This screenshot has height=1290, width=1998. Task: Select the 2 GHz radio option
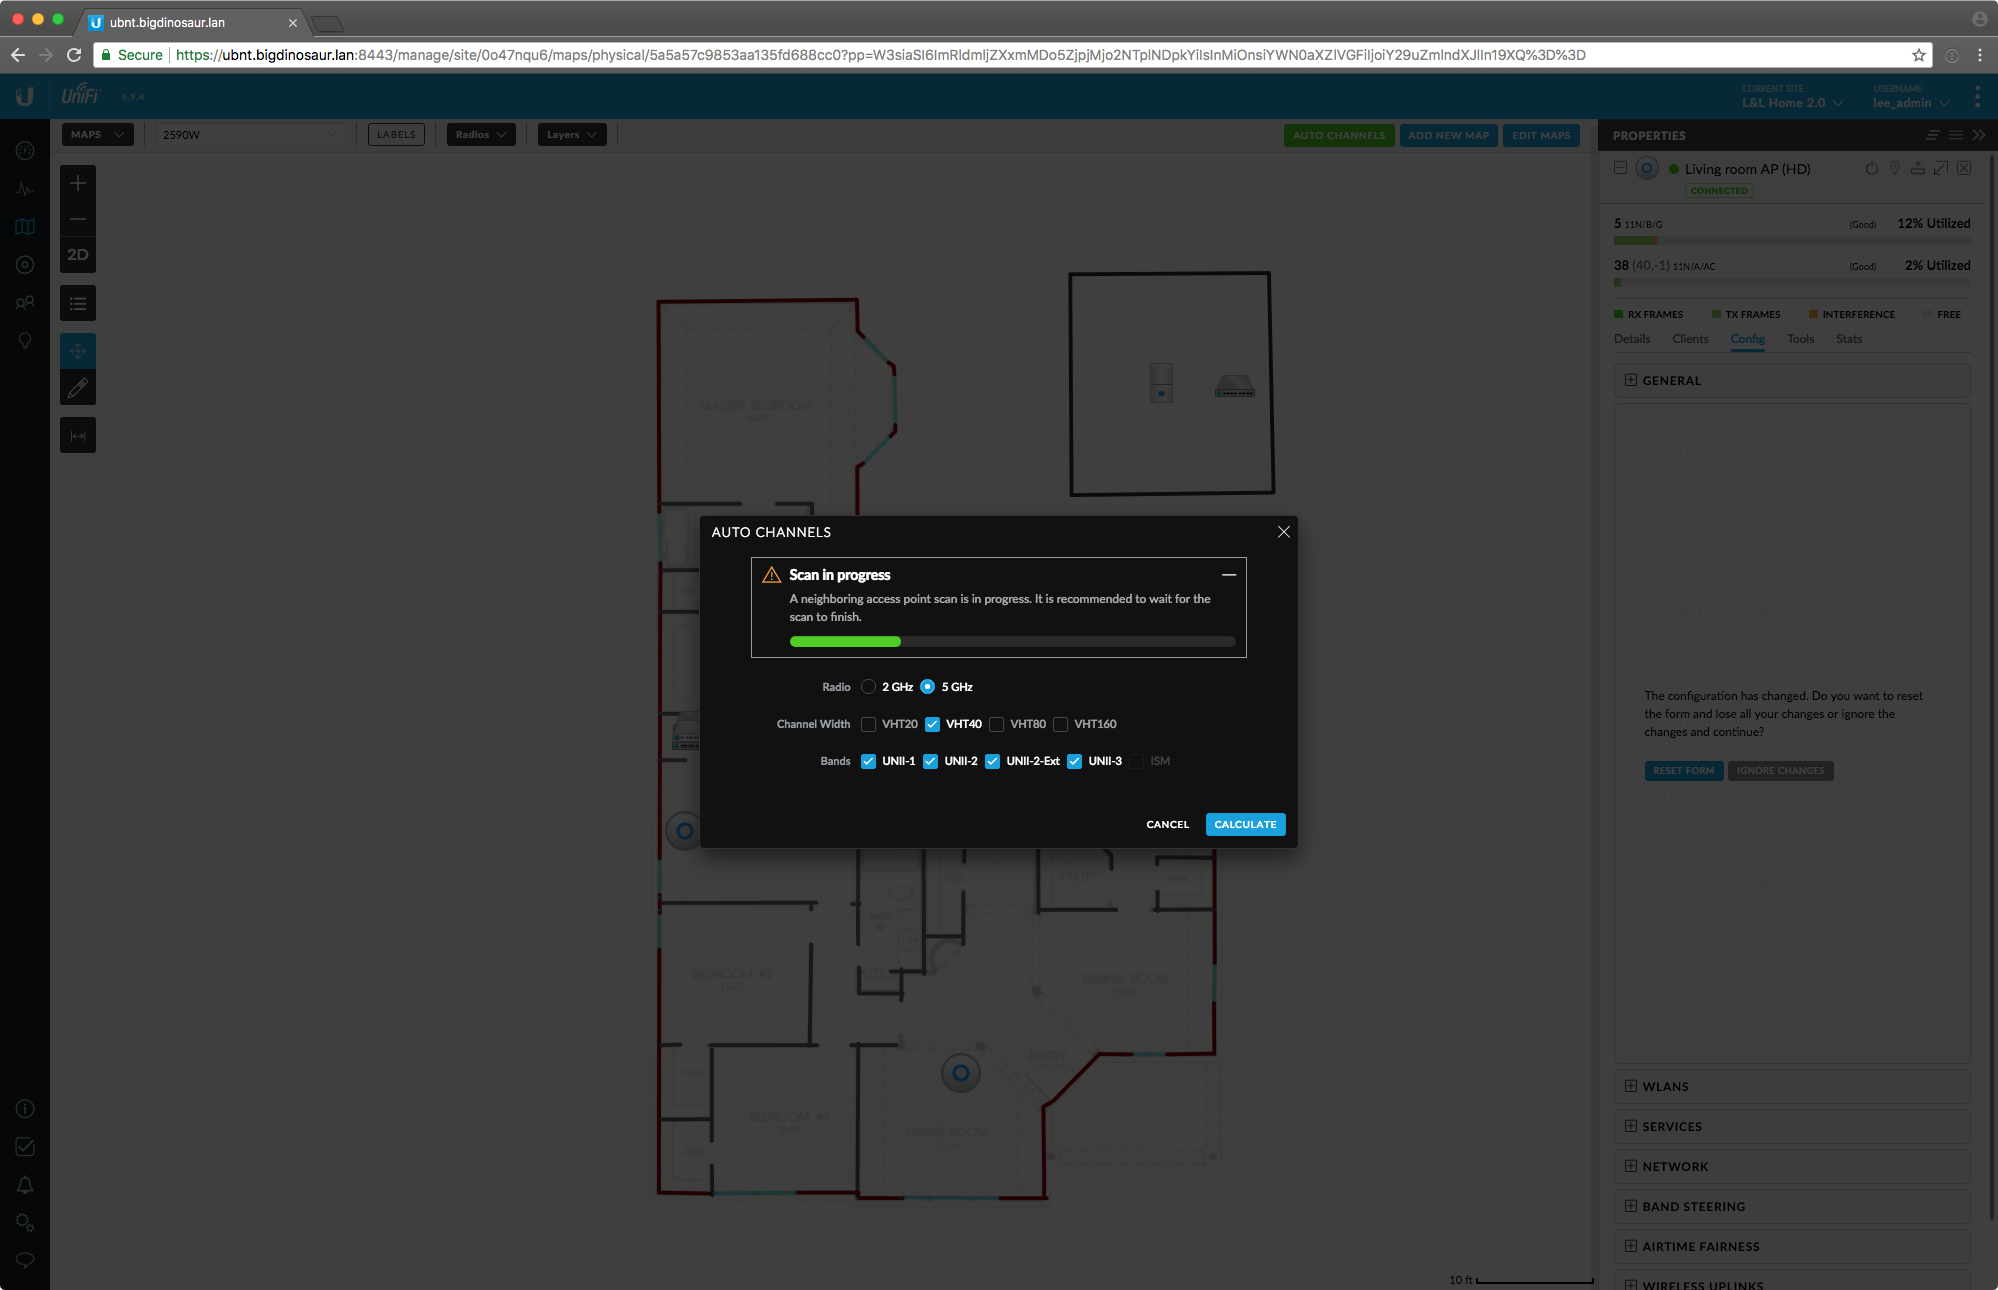pos(868,687)
